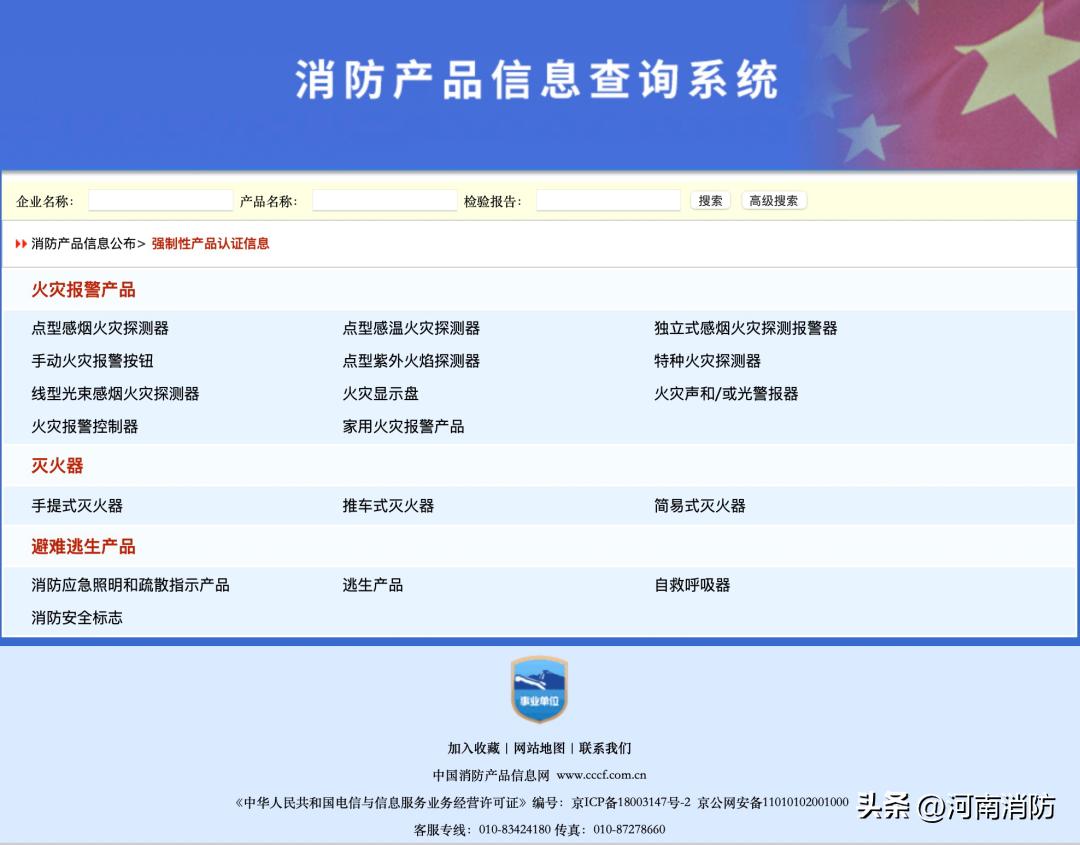The image size is (1080, 845).
Task: Open 独立式感烟火灾探测报警器 link
Action: (x=745, y=327)
